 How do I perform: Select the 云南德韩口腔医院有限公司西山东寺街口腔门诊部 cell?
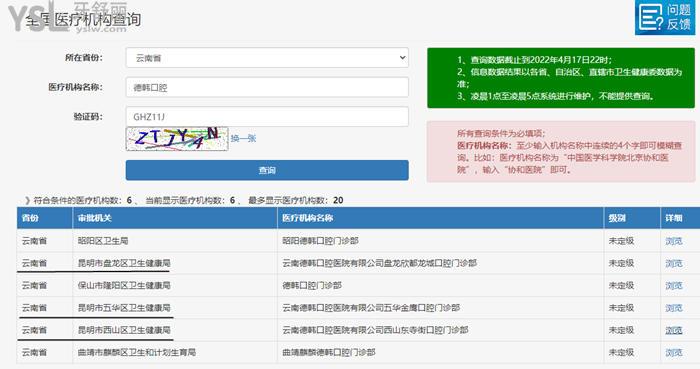pos(441,330)
